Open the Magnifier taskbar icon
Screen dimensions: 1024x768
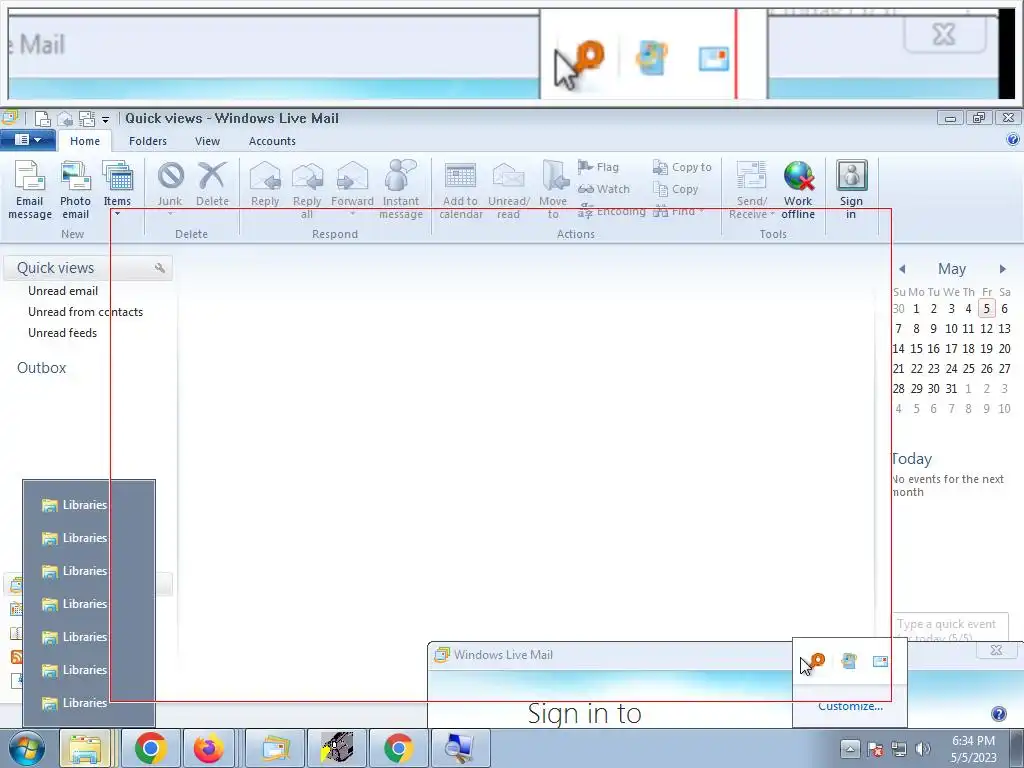point(460,748)
